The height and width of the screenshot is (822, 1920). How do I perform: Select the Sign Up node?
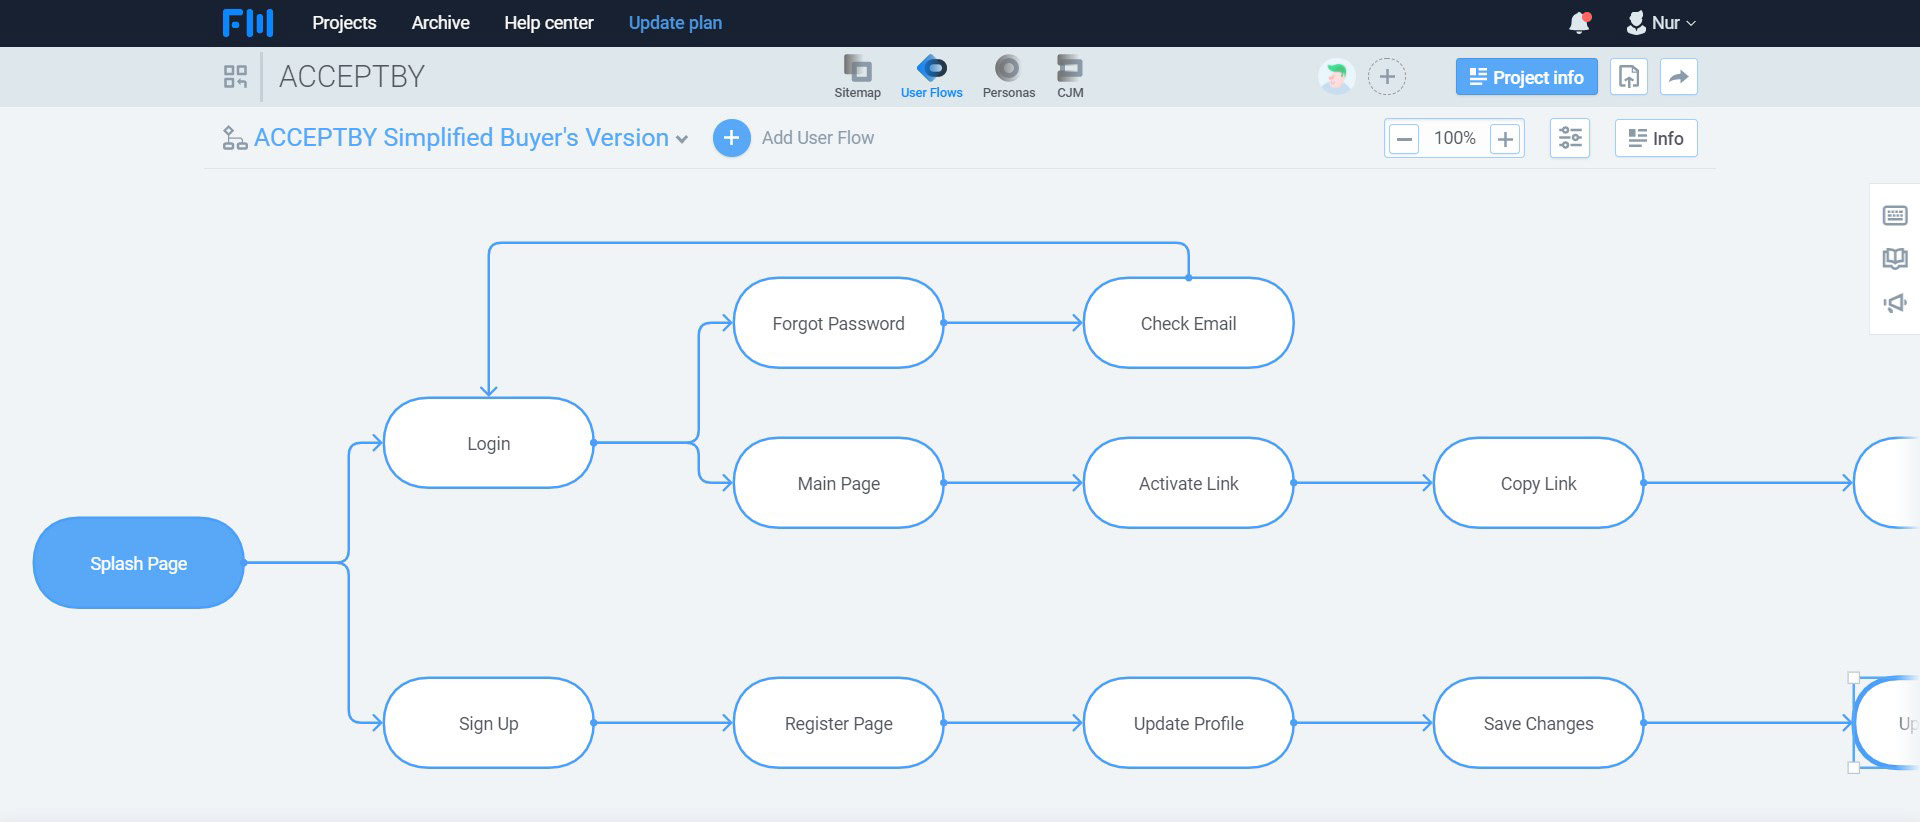[489, 723]
